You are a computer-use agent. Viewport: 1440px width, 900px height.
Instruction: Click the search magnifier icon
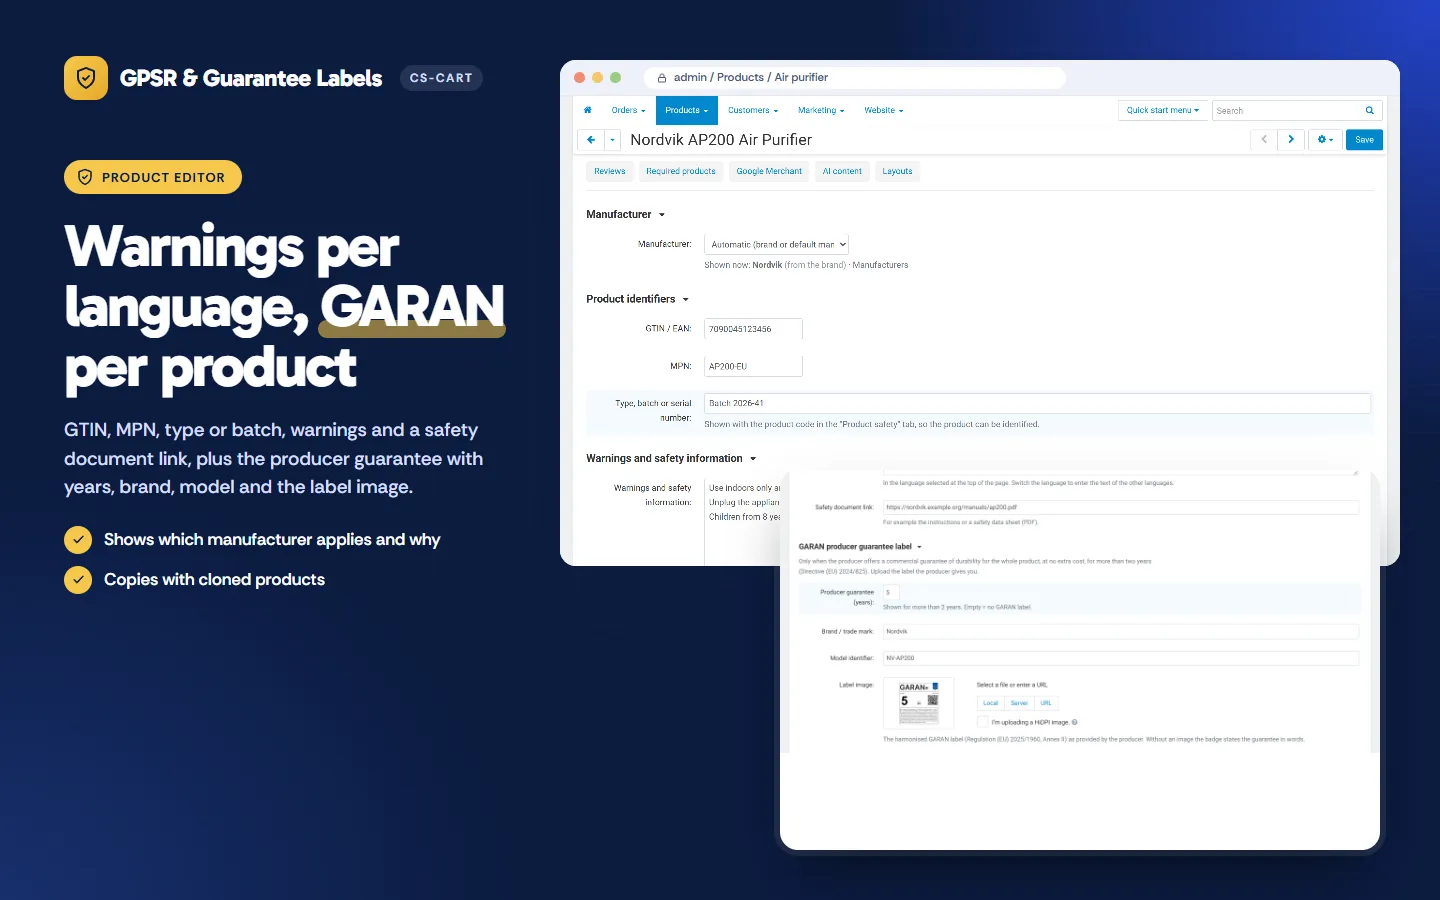[1370, 110]
